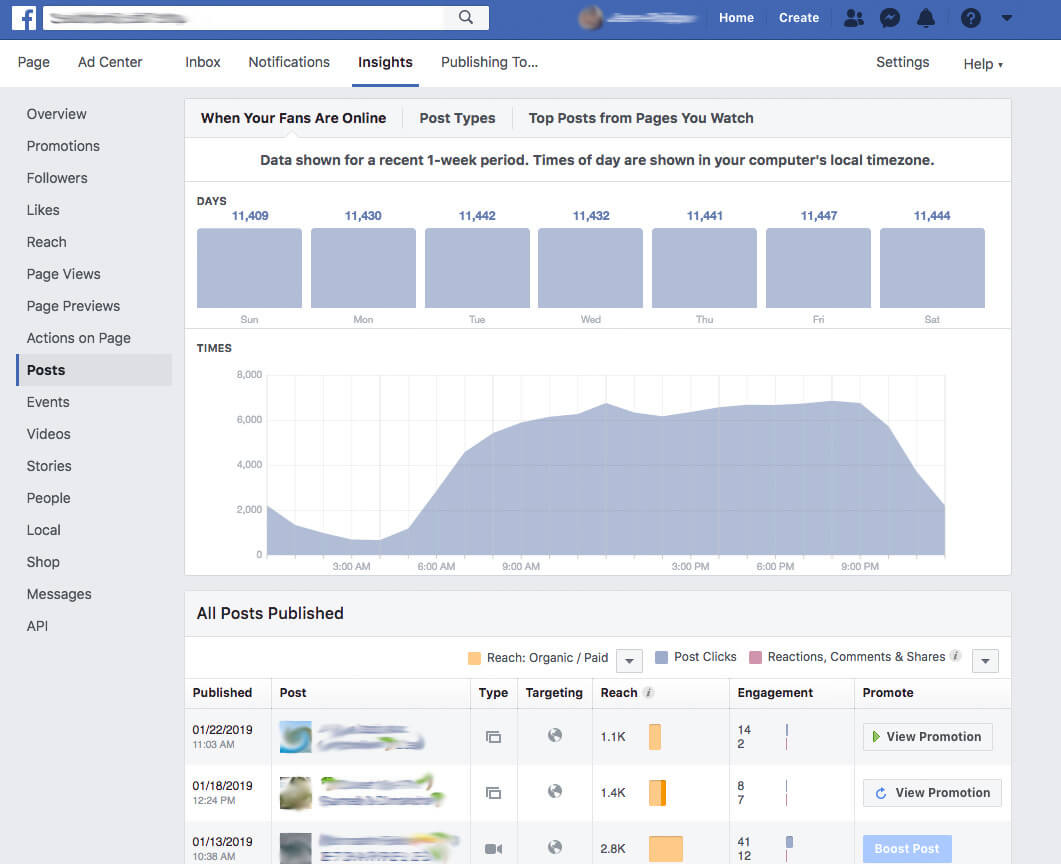Screen dimensions: 1061x864
Task: Open the Friend Requests icon
Action: (x=854, y=17)
